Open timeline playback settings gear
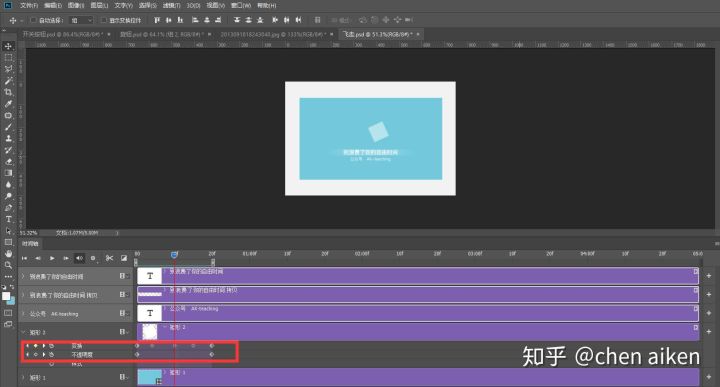The width and height of the screenshot is (720, 387). (x=93, y=258)
